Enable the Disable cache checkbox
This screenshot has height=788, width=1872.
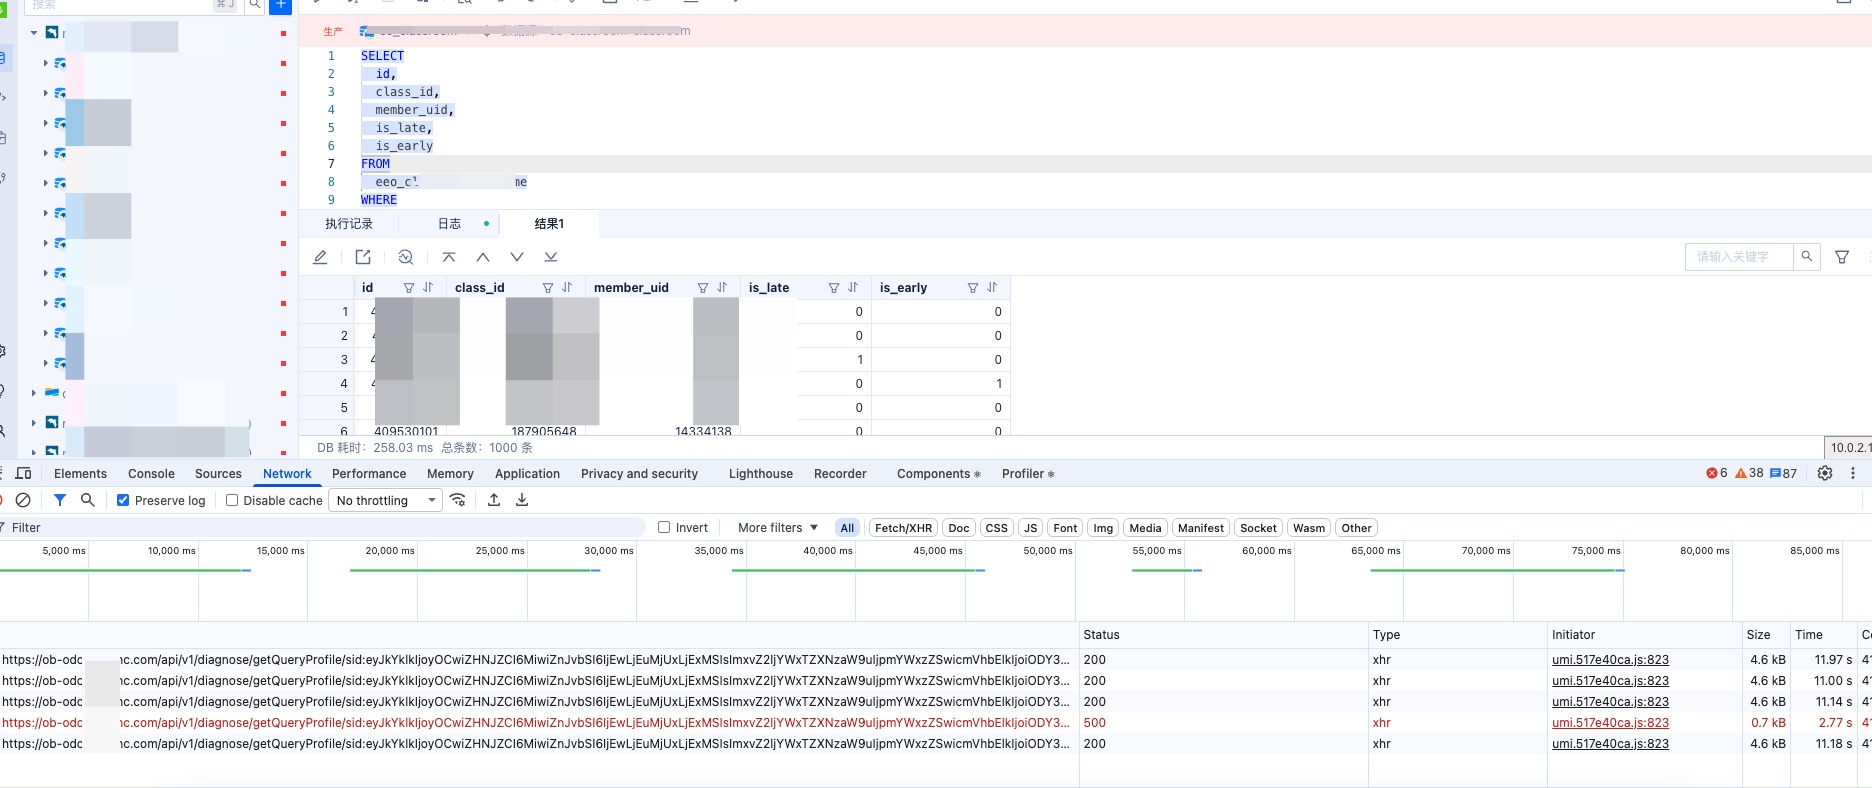pos(232,500)
